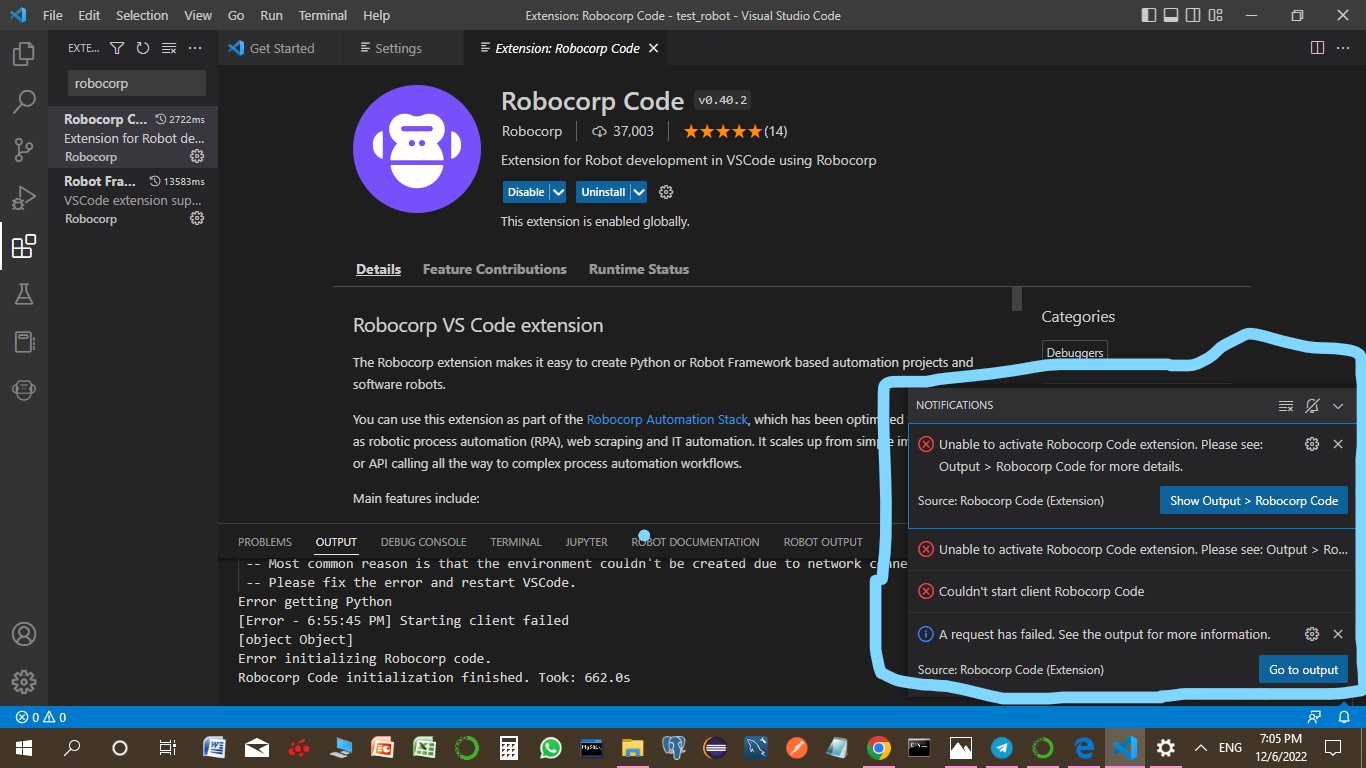Click the filter extensions funnel icon
Image resolution: width=1366 pixels, height=768 pixels.
click(x=117, y=48)
